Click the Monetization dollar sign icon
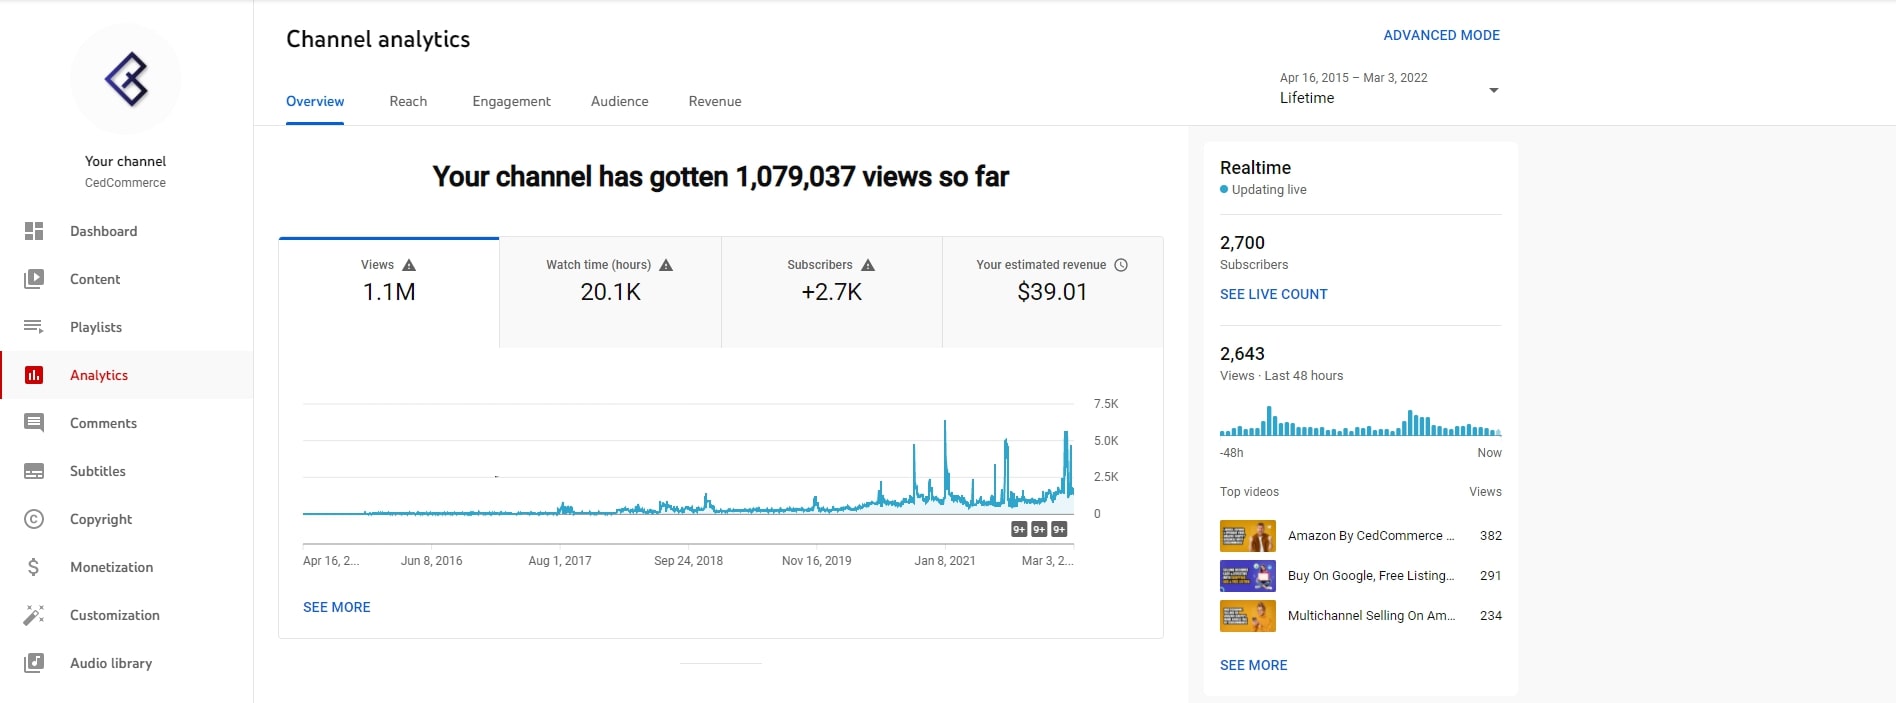The width and height of the screenshot is (1896, 703). [34, 567]
